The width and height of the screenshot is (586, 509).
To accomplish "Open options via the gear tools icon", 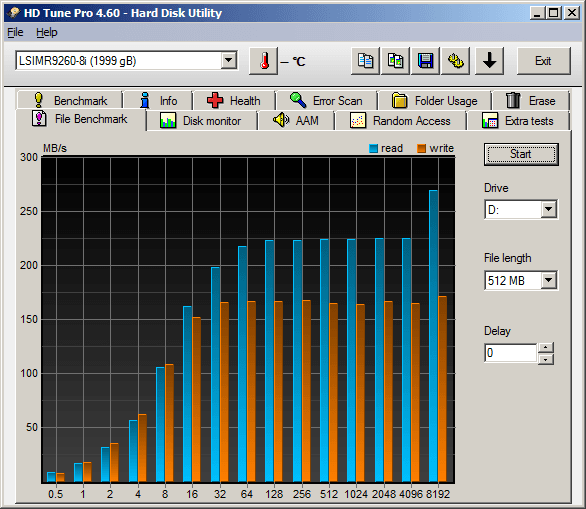I will point(456,61).
